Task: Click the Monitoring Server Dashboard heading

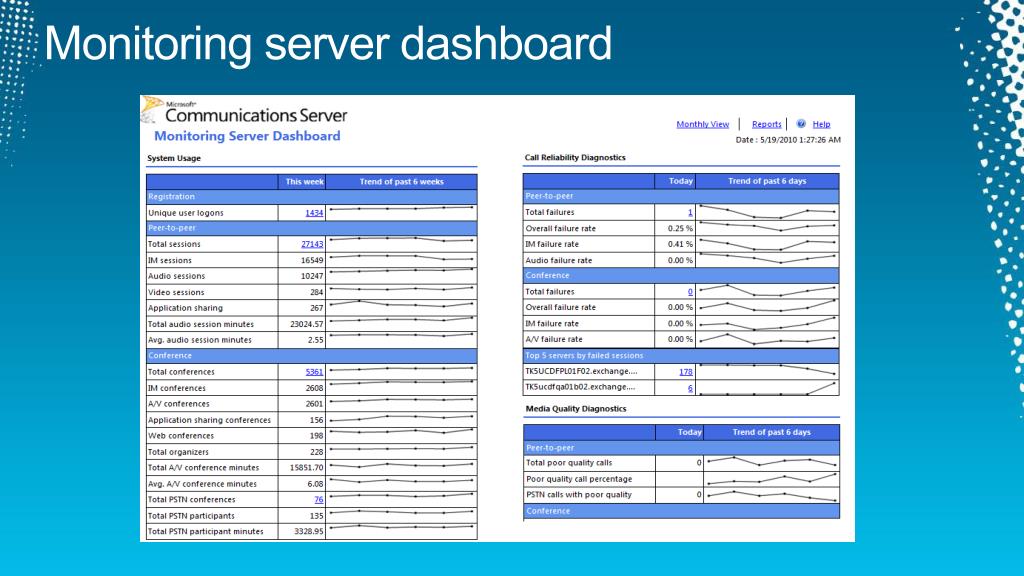Action: pyautogui.click(x=247, y=136)
